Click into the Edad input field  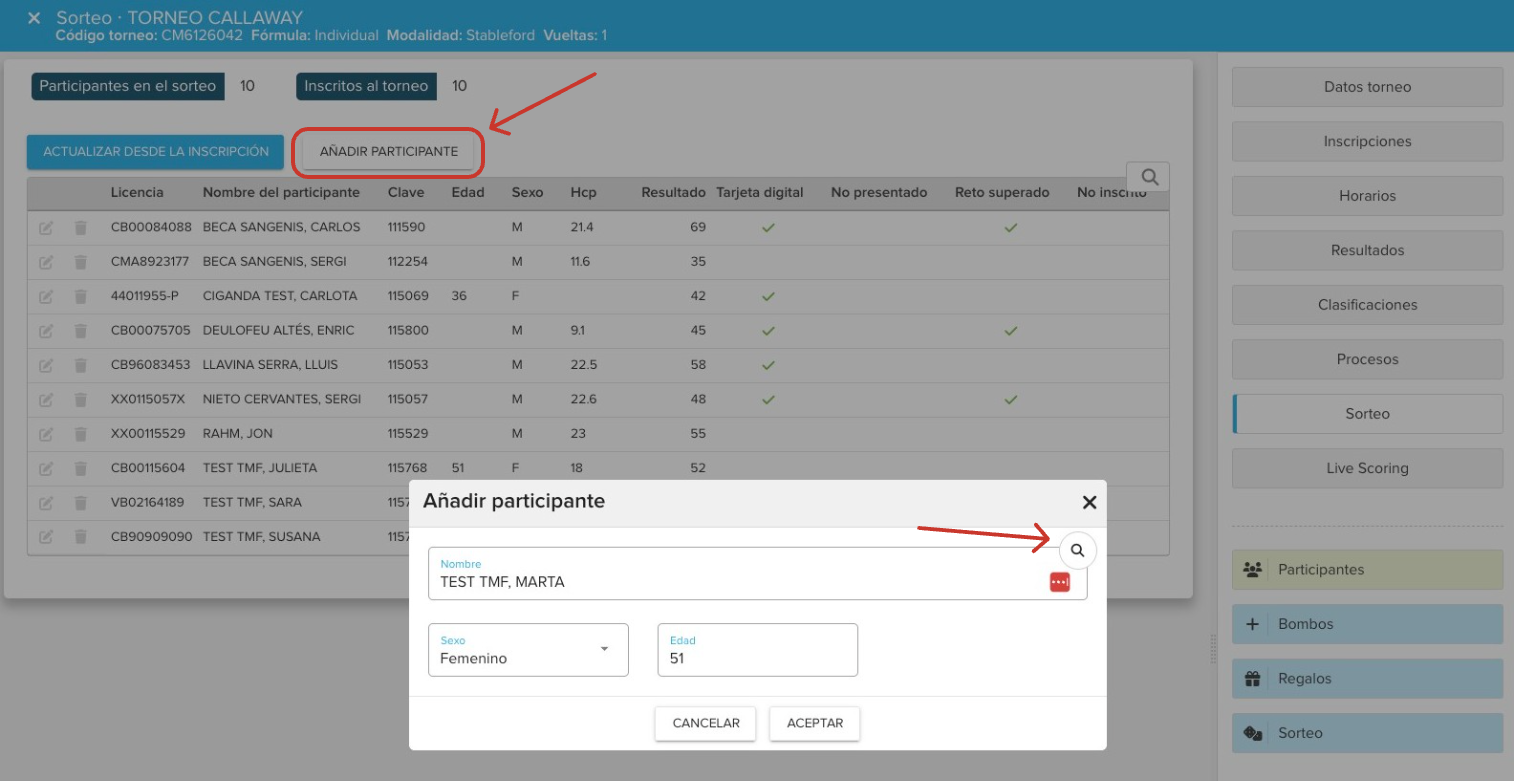pos(757,657)
